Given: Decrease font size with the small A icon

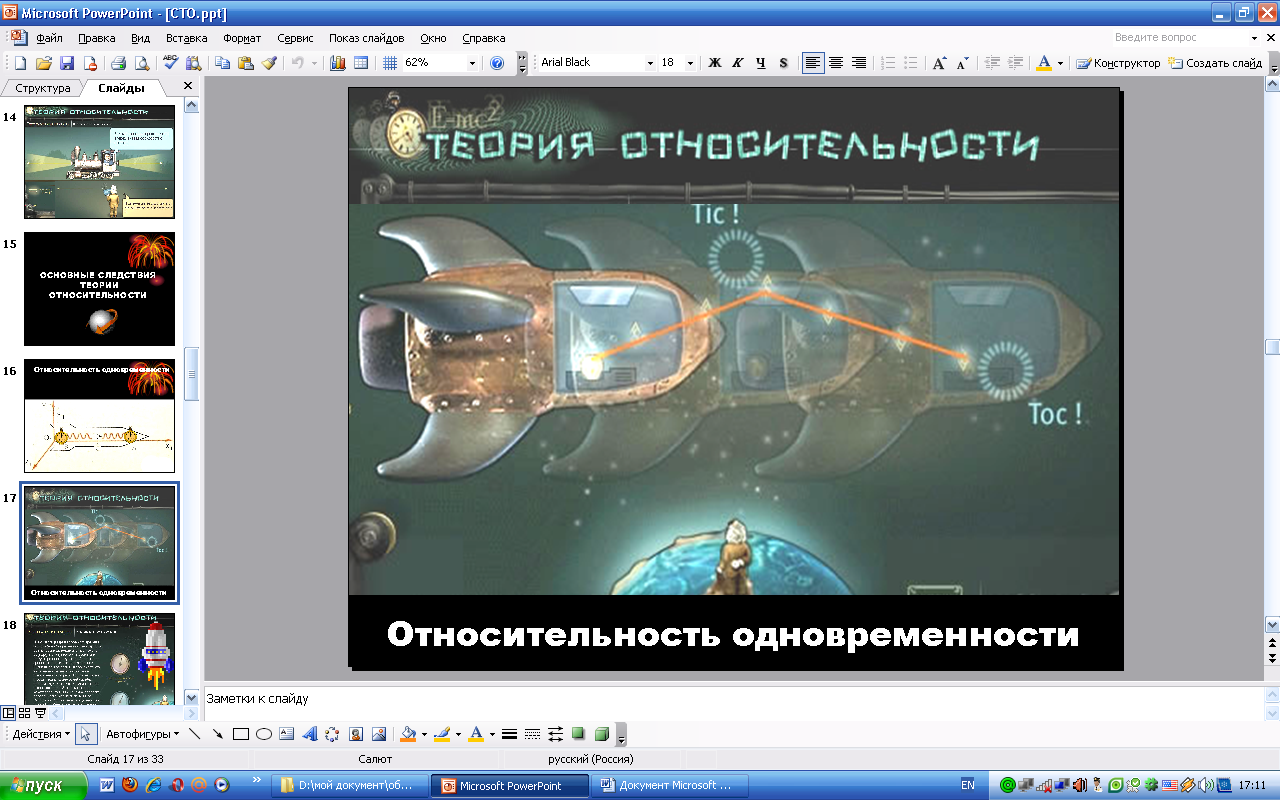Looking at the screenshot, I should pyautogui.click(x=962, y=63).
